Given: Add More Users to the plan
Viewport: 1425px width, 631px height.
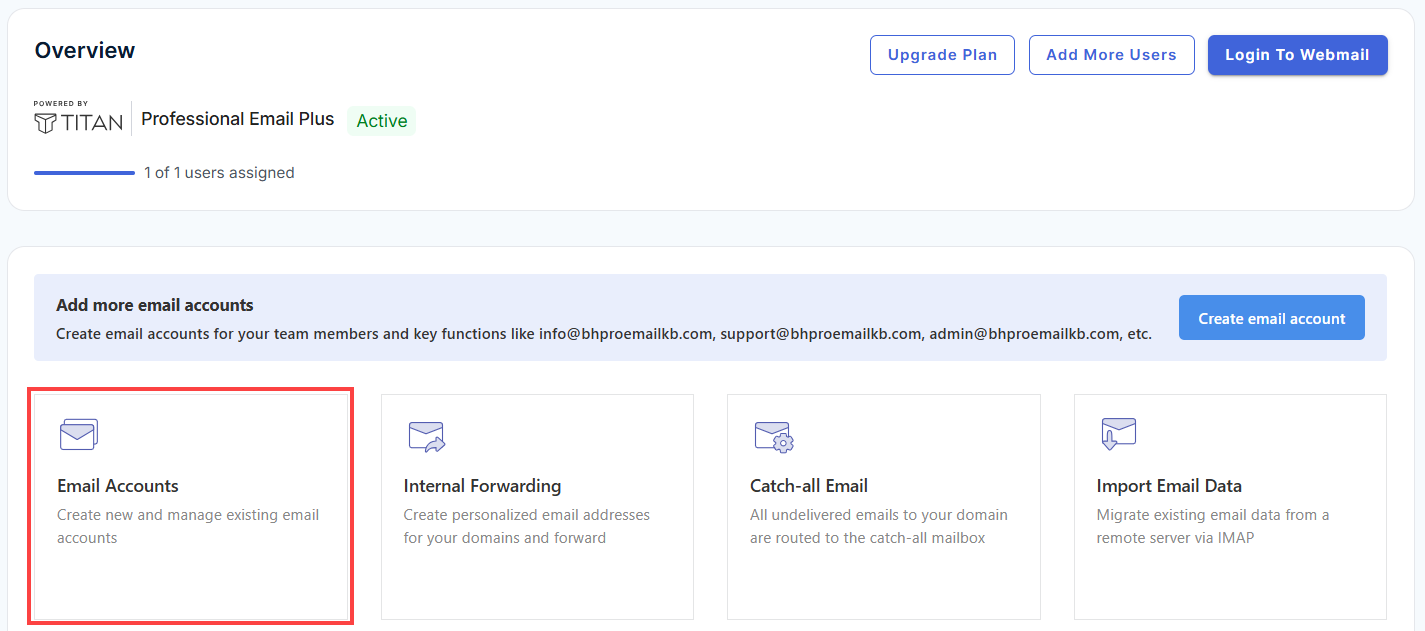Looking at the screenshot, I should point(1111,55).
